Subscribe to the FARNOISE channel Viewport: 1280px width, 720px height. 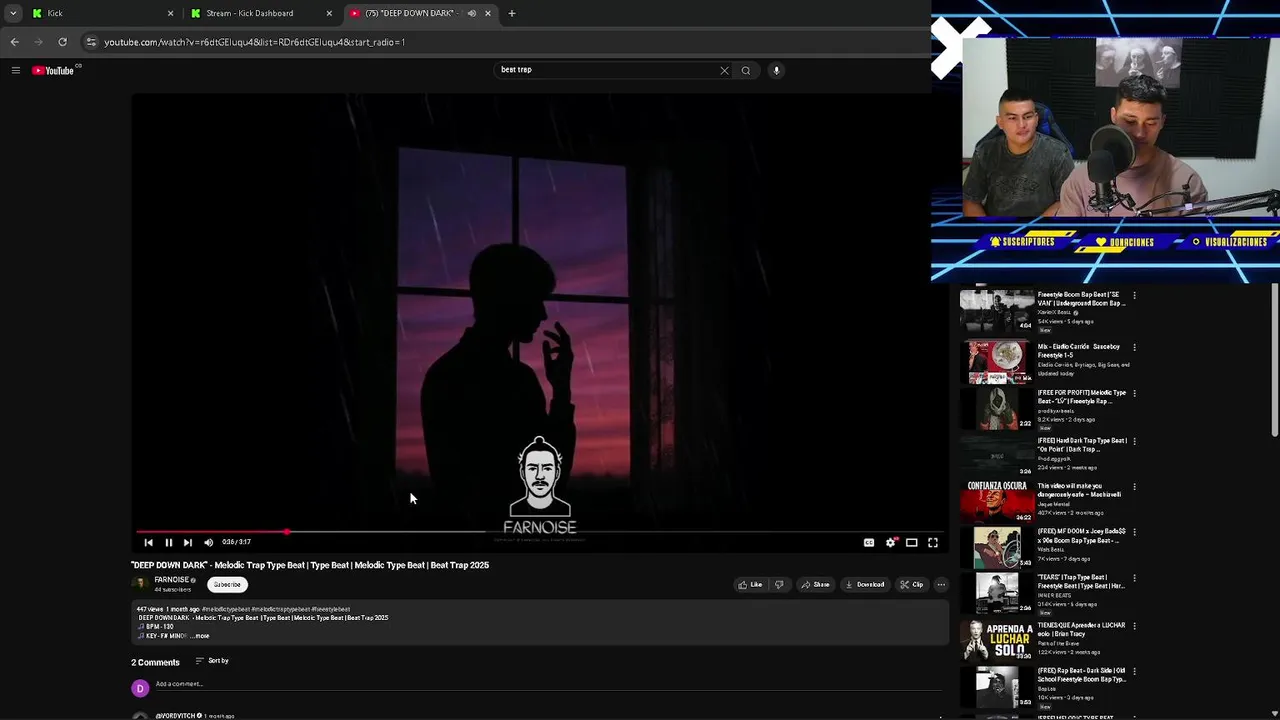coord(227,585)
